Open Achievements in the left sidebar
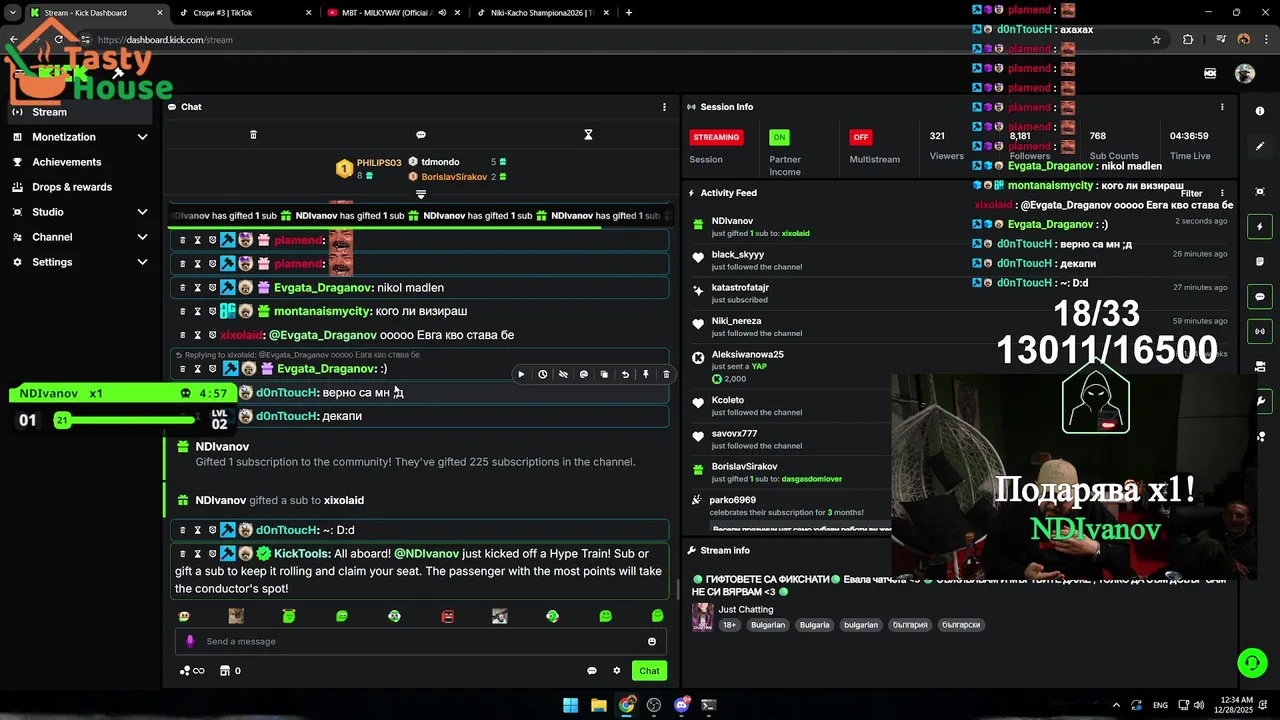The width and height of the screenshot is (1280, 720). pyautogui.click(x=80, y=162)
